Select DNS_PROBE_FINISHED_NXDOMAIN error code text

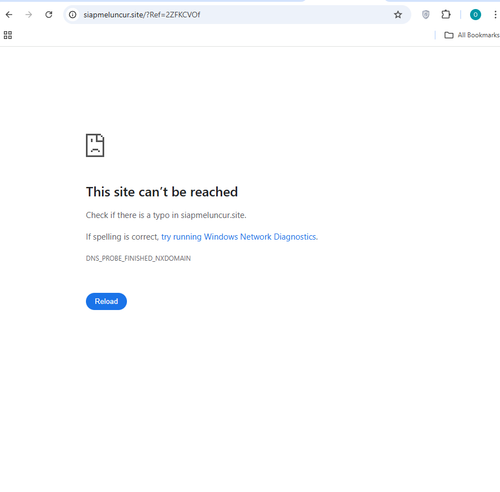(x=138, y=258)
